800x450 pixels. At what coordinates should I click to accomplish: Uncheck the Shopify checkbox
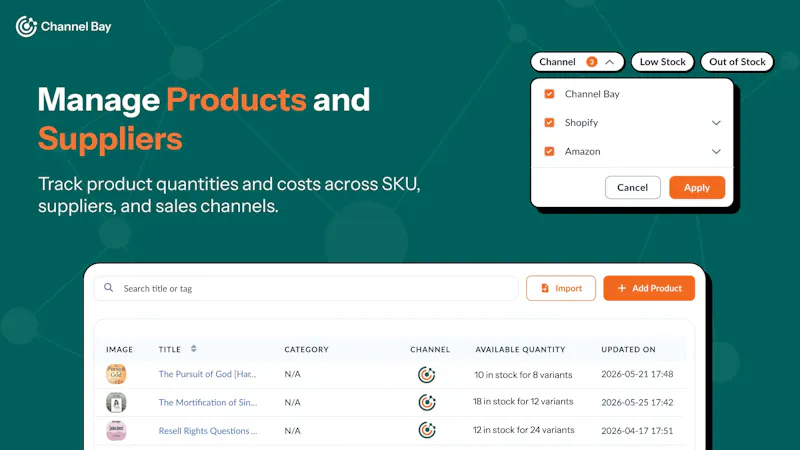pyautogui.click(x=549, y=122)
